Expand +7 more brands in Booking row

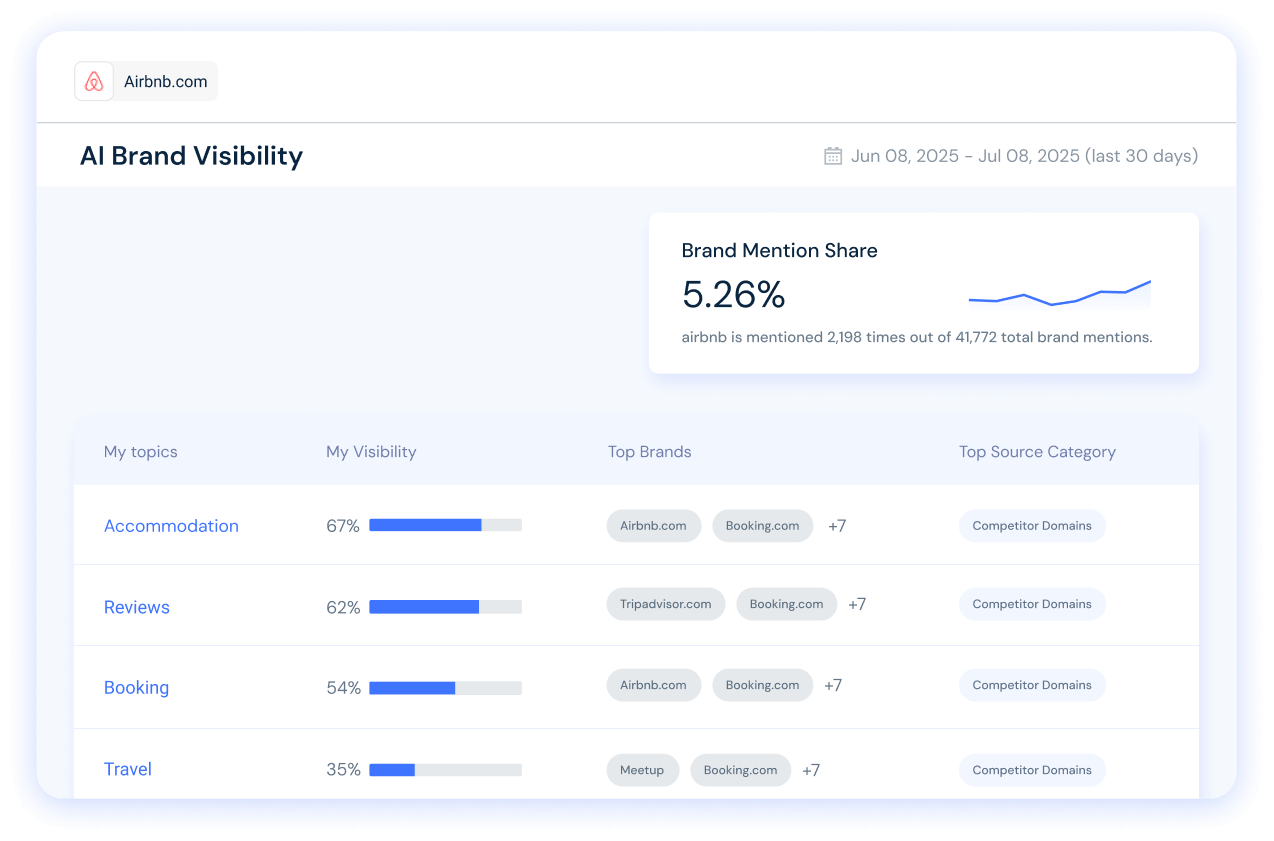pos(833,685)
